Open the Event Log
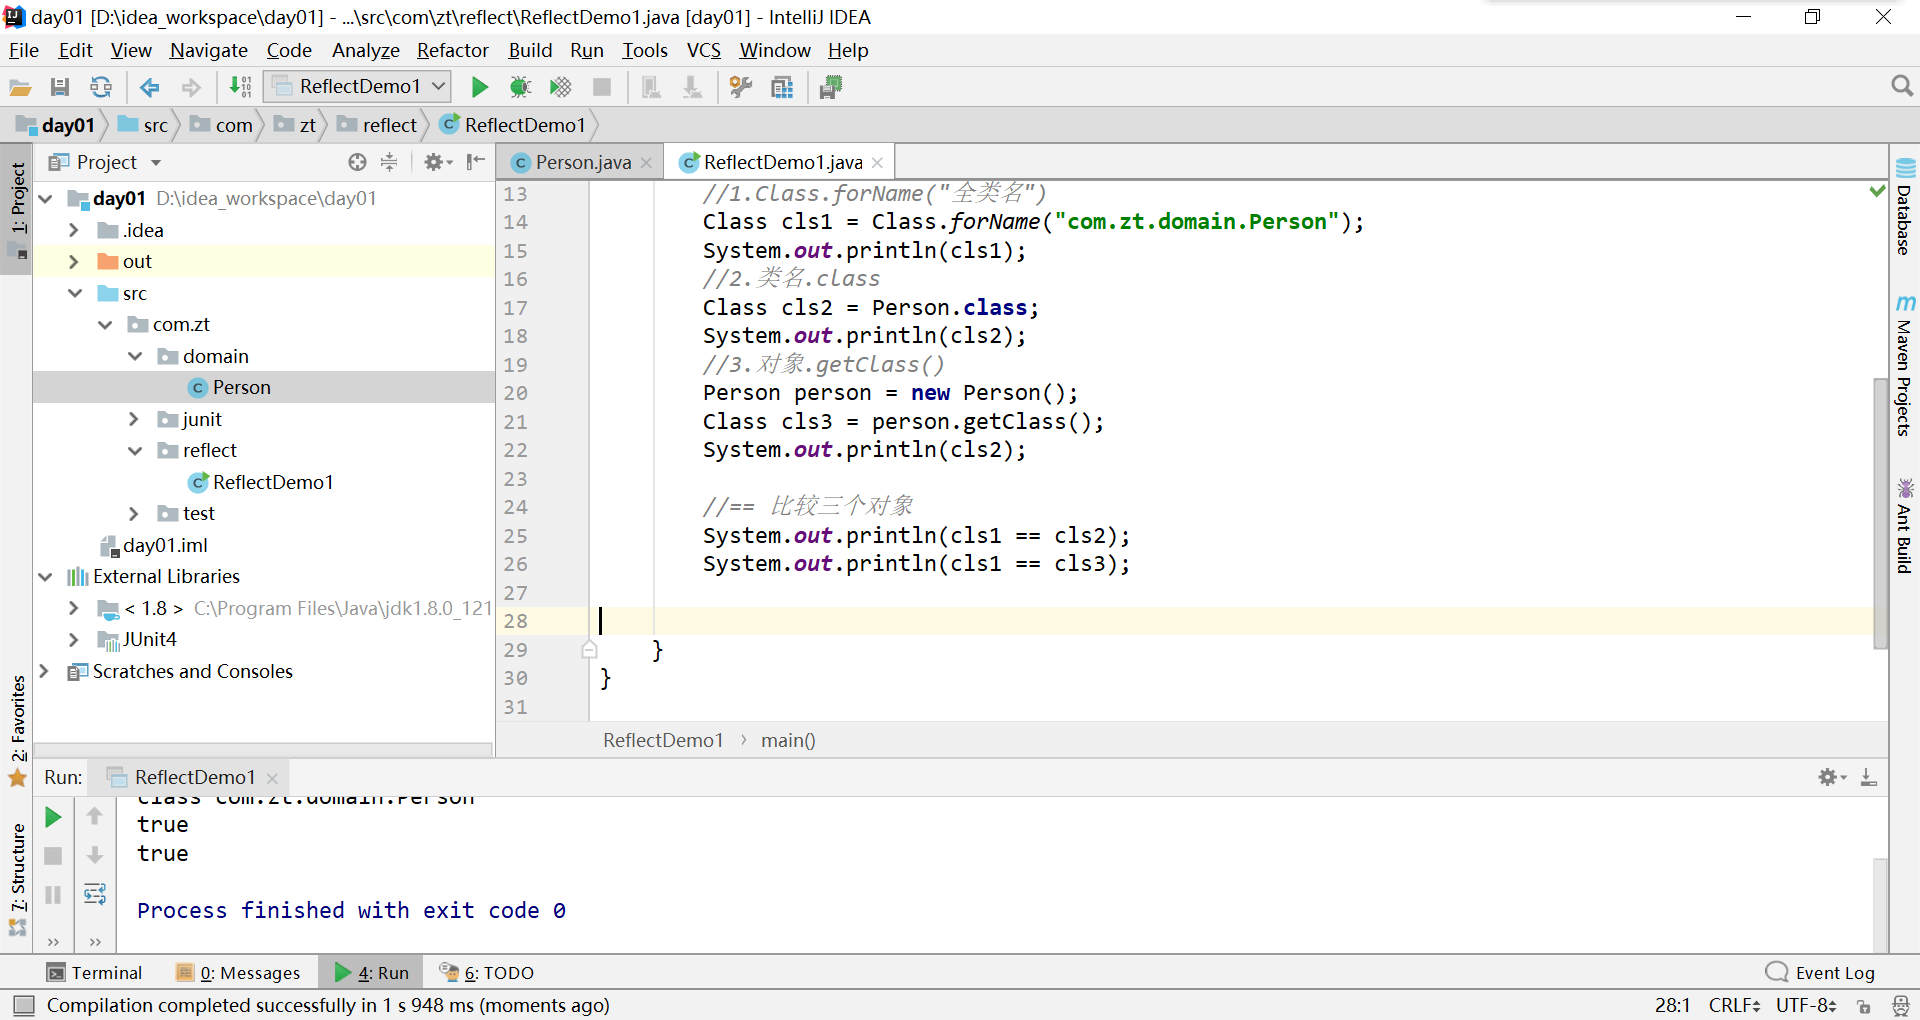The height and width of the screenshot is (1020, 1920). pos(1821,973)
